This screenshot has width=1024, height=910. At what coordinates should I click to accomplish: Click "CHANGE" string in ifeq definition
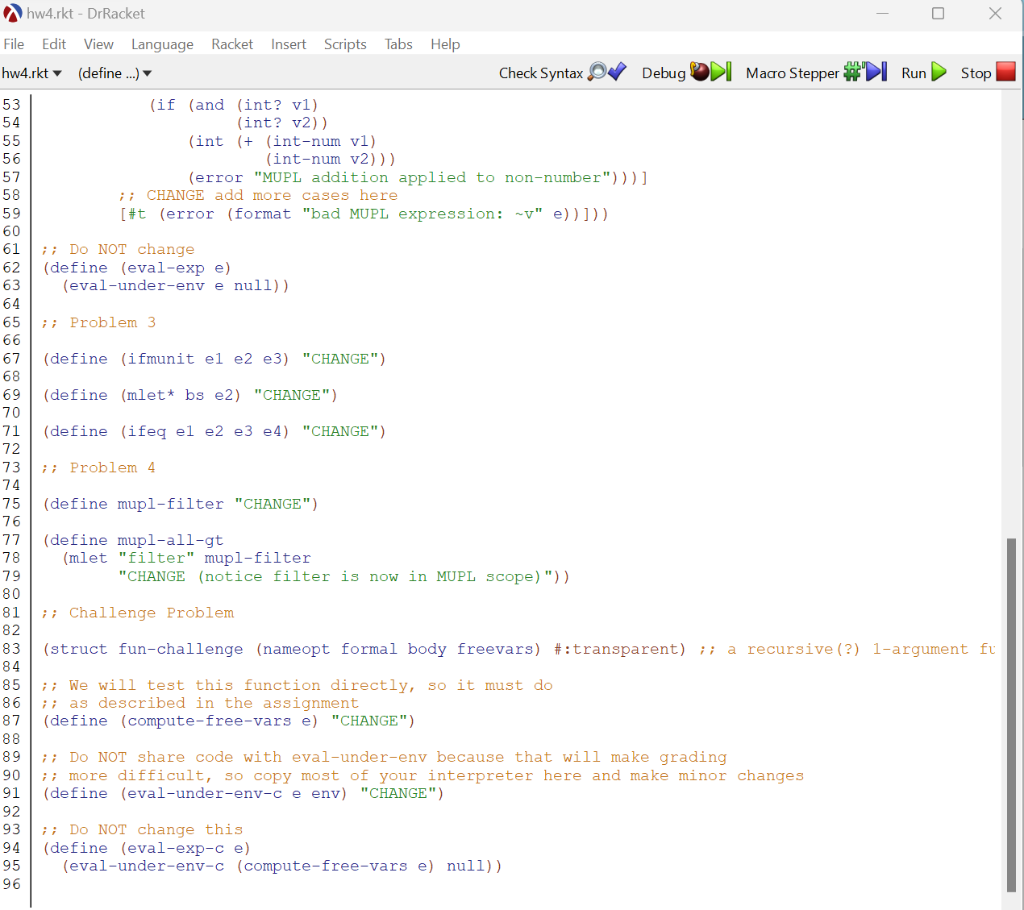pos(340,431)
